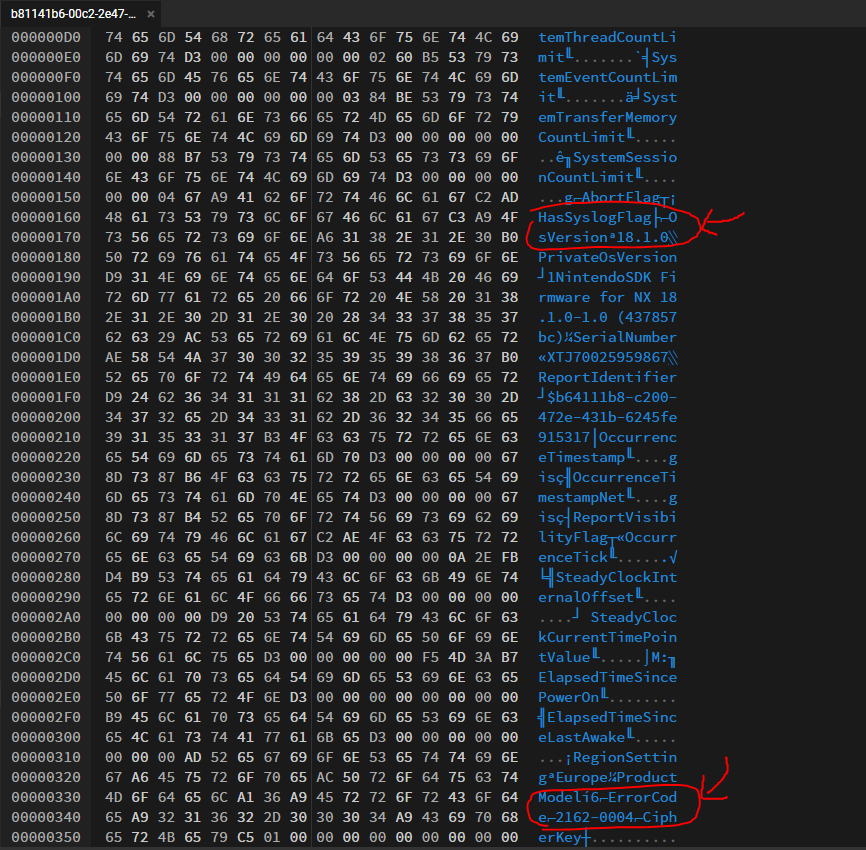
Task: Select decoded text 'SteadyClockInt'
Action: (616, 577)
